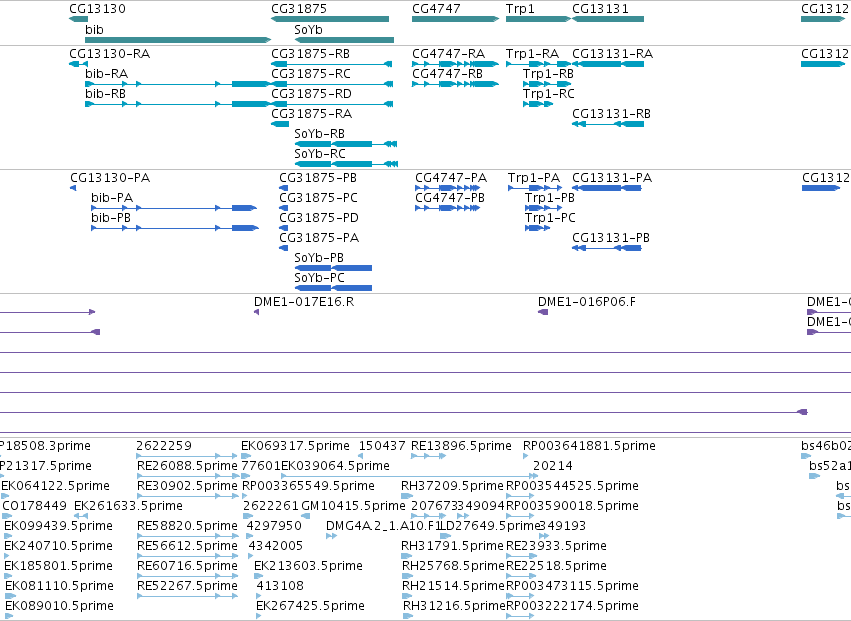Open transcript CG4747-RA
The image size is (851, 621).
[x=448, y=54]
